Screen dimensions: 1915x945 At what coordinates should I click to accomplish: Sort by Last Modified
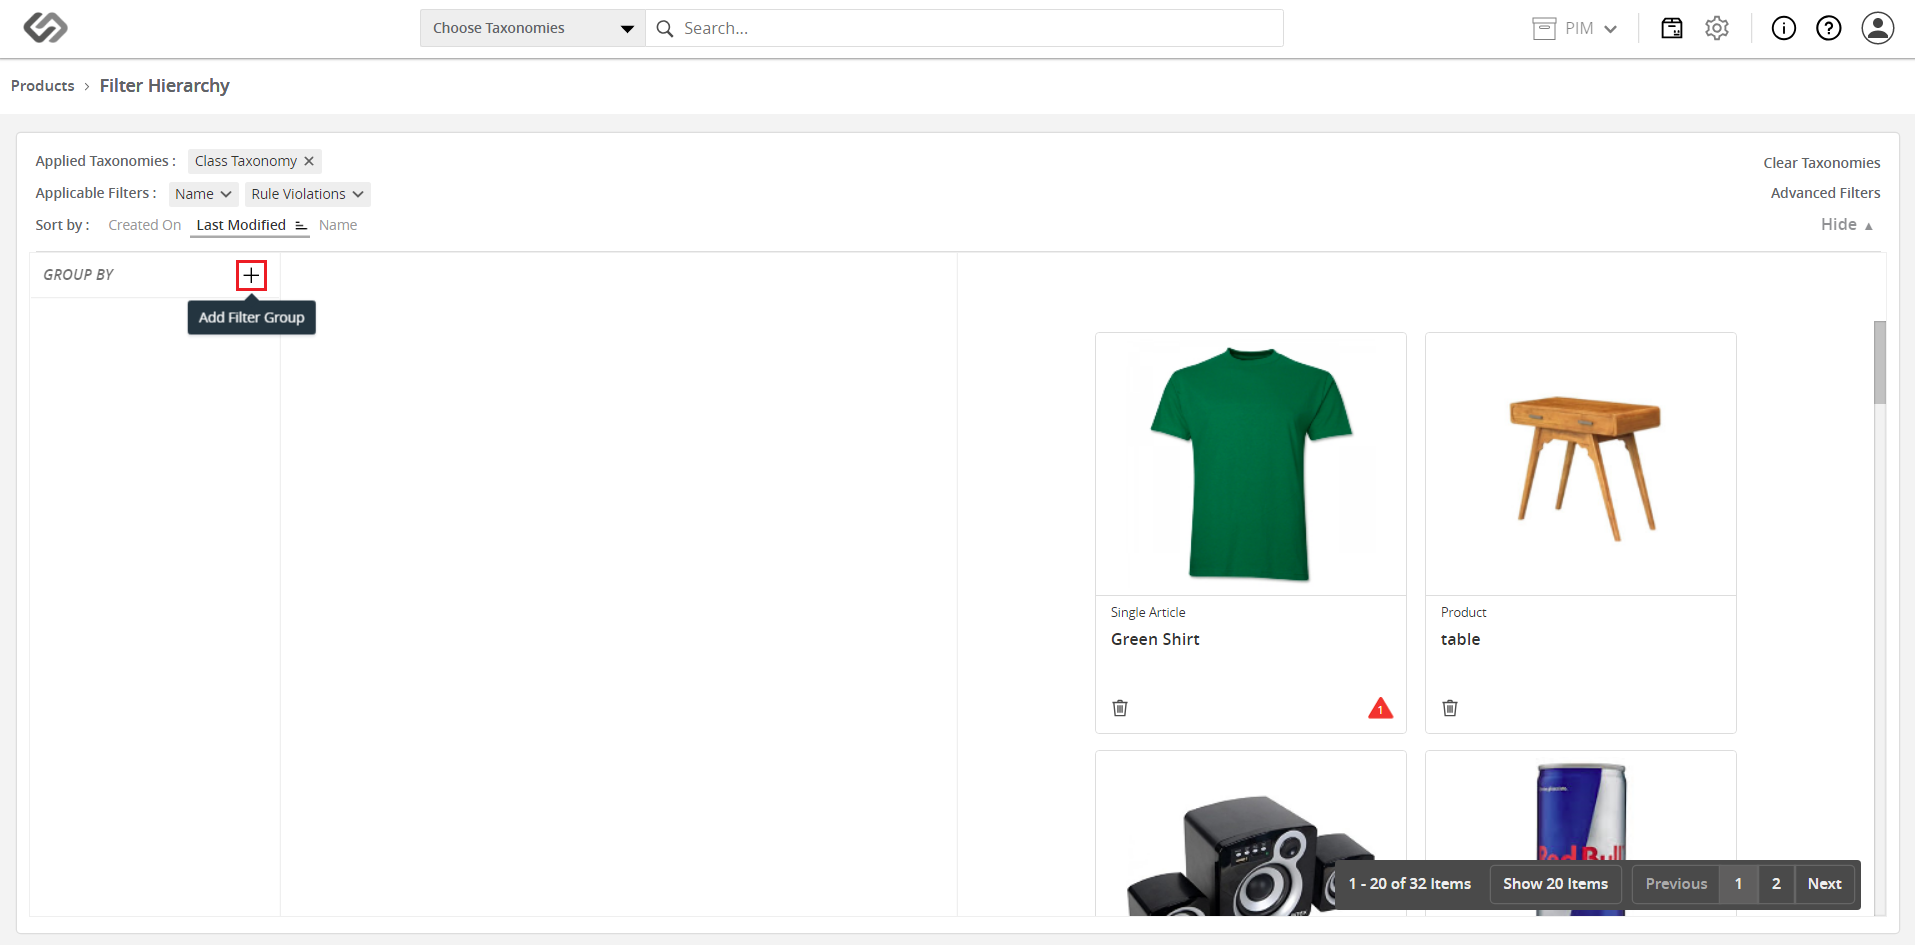241,225
